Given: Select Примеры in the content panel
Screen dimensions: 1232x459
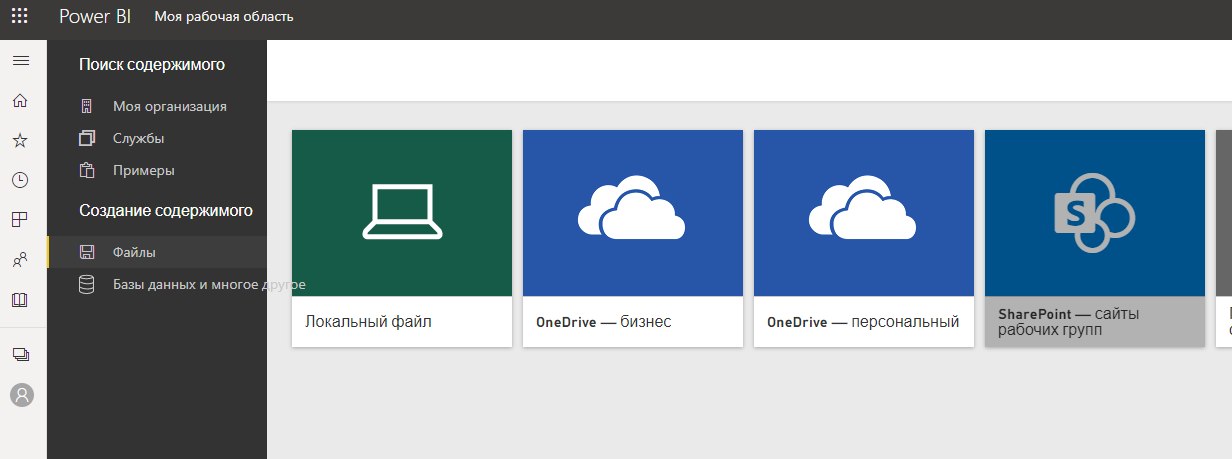Looking at the screenshot, I should click(x=144, y=170).
